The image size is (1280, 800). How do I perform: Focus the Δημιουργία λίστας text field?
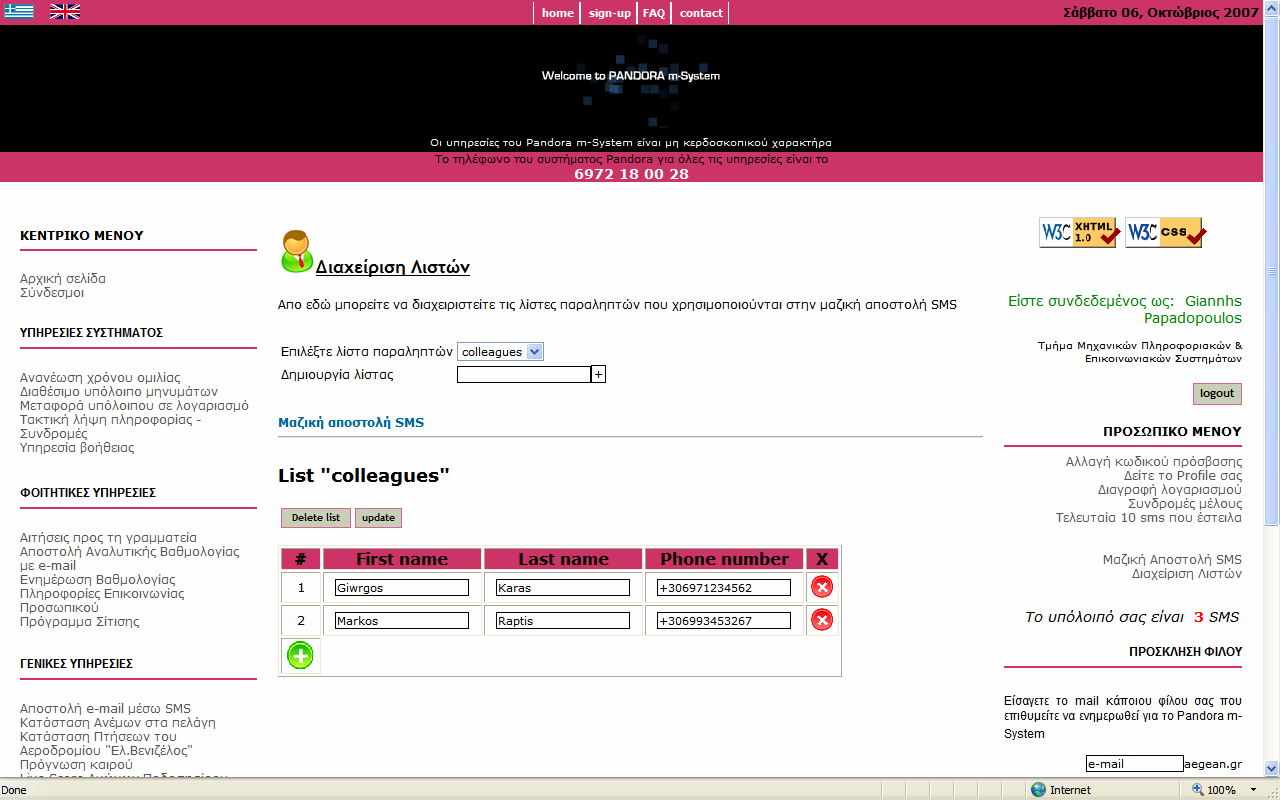[524, 374]
